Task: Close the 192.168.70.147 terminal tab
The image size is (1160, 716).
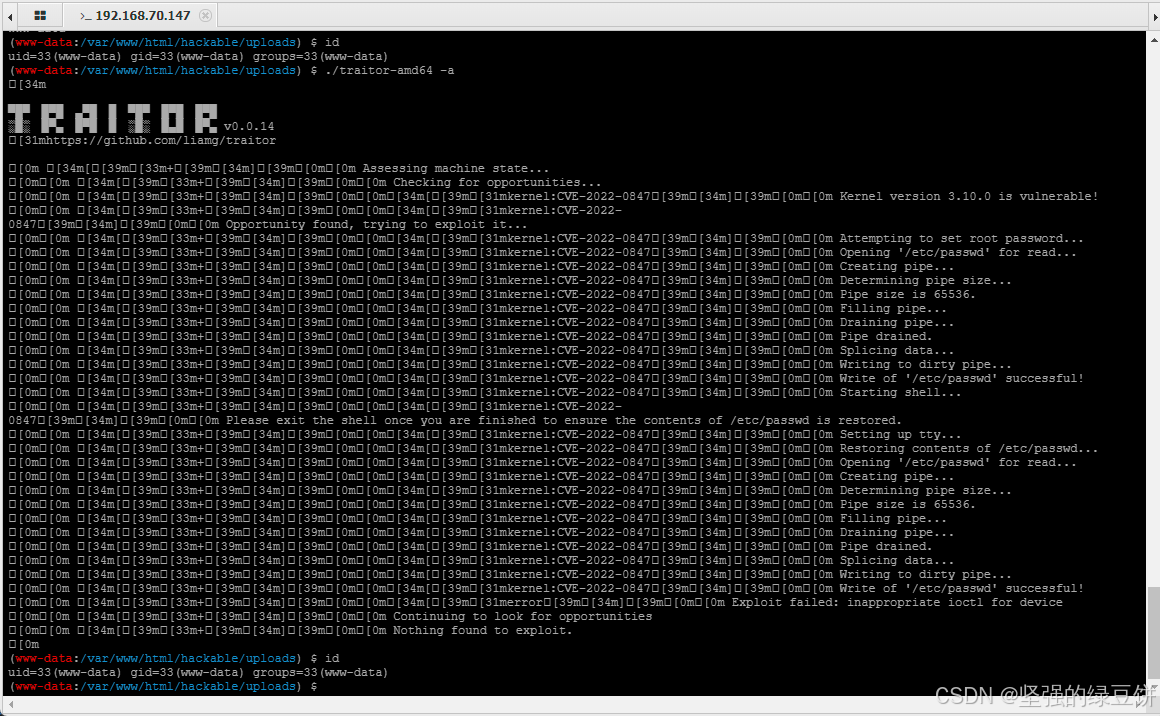Action: coord(206,15)
